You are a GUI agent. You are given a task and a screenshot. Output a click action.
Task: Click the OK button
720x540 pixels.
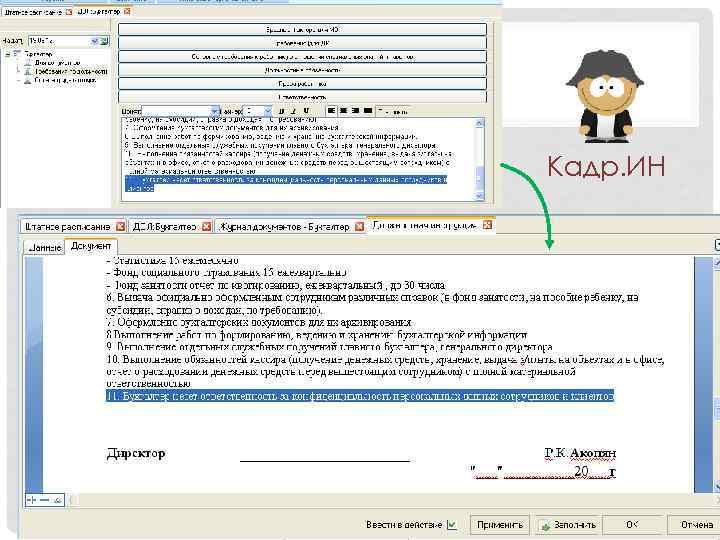pos(632,525)
